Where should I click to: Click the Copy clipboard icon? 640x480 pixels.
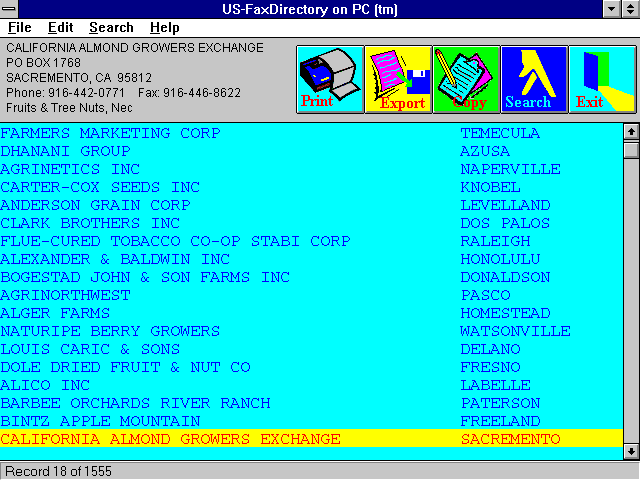(467, 79)
